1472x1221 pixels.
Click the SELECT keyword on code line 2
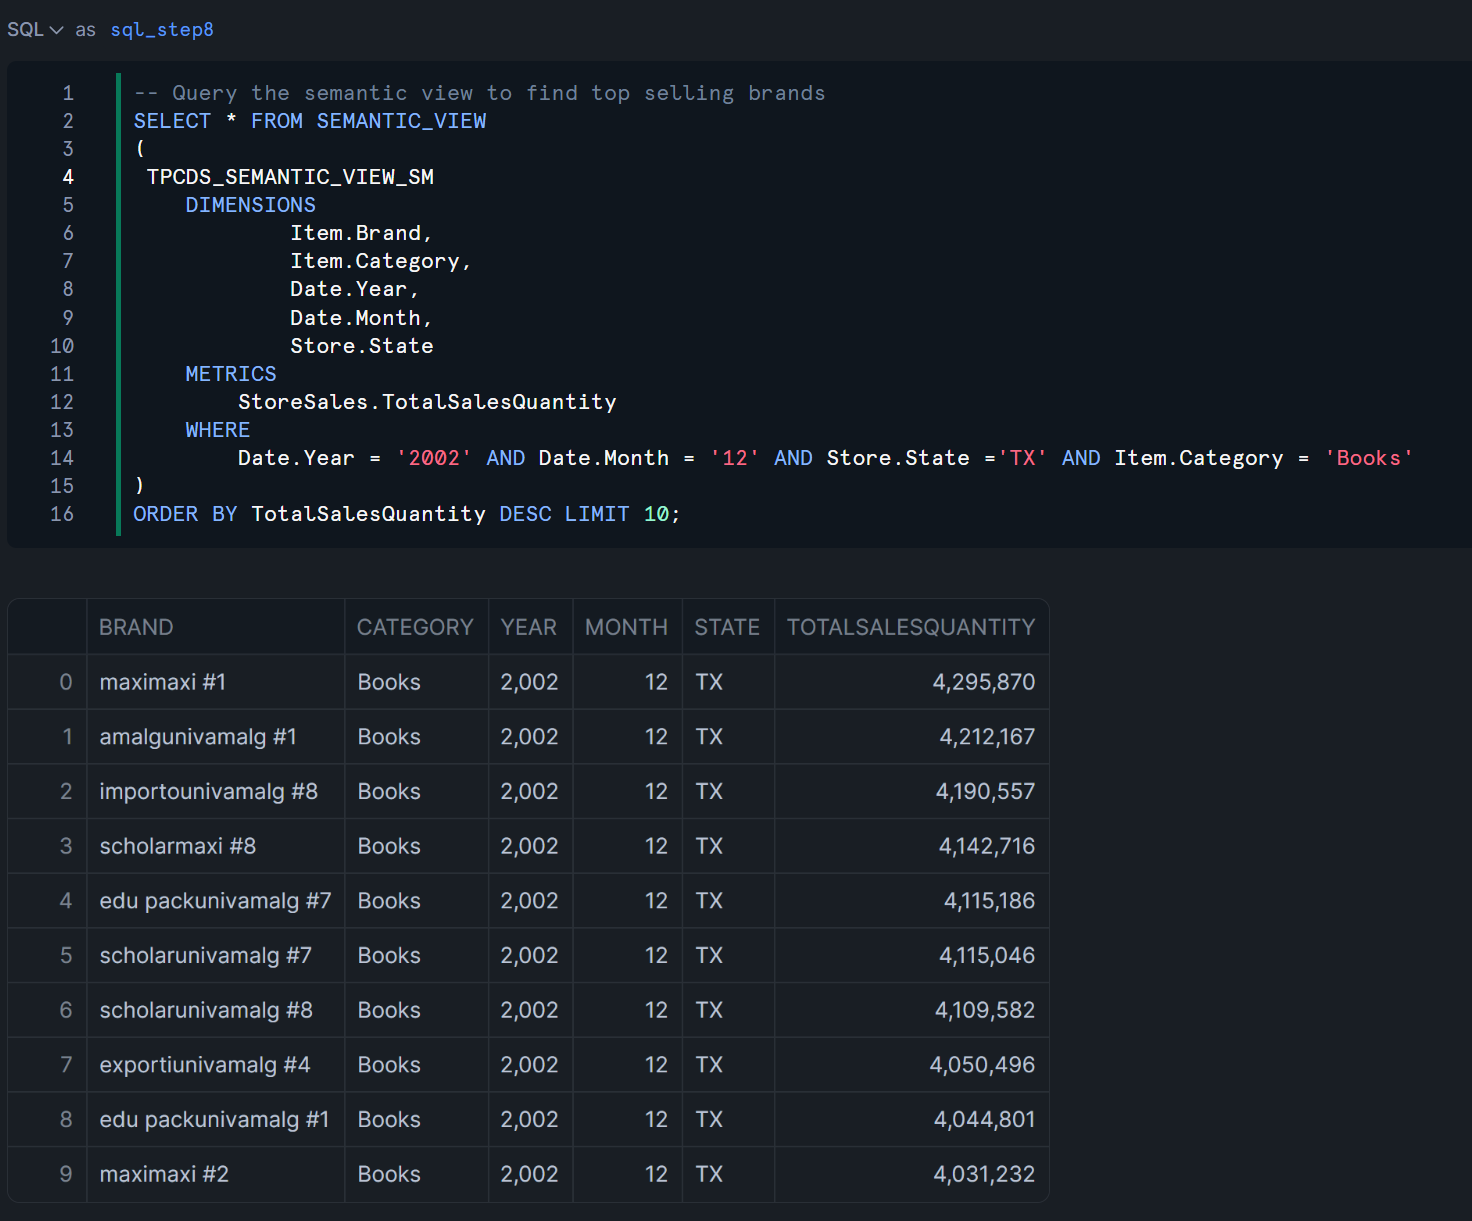pos(173,121)
